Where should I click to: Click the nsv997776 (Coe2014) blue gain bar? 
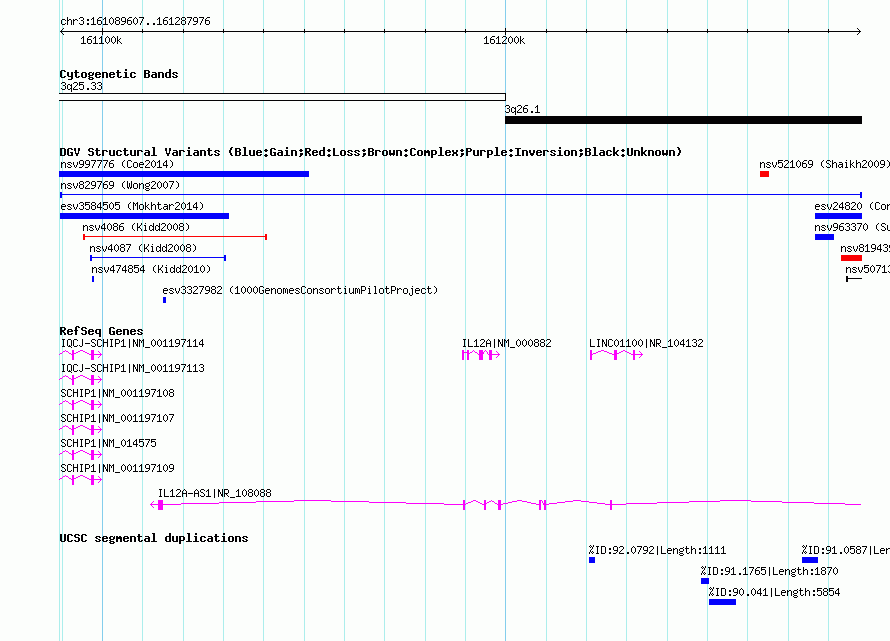click(184, 174)
